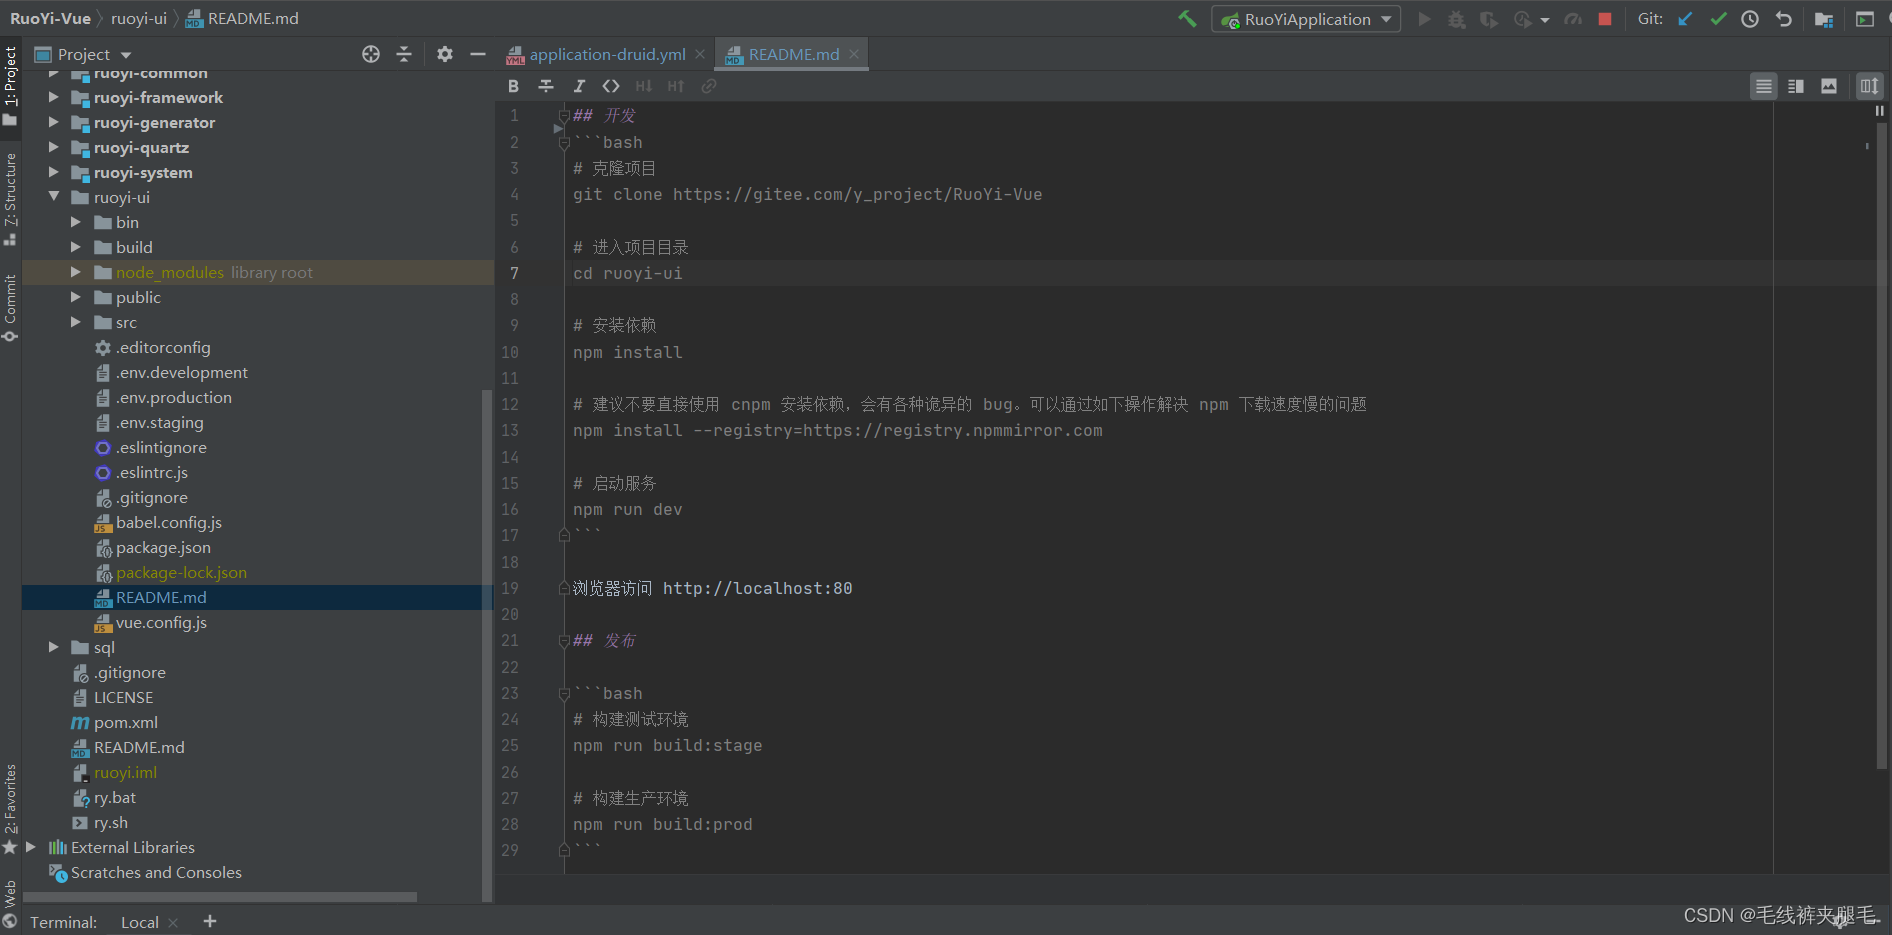Image resolution: width=1892 pixels, height=935 pixels.
Task: Expand the src folder
Action: point(76,322)
